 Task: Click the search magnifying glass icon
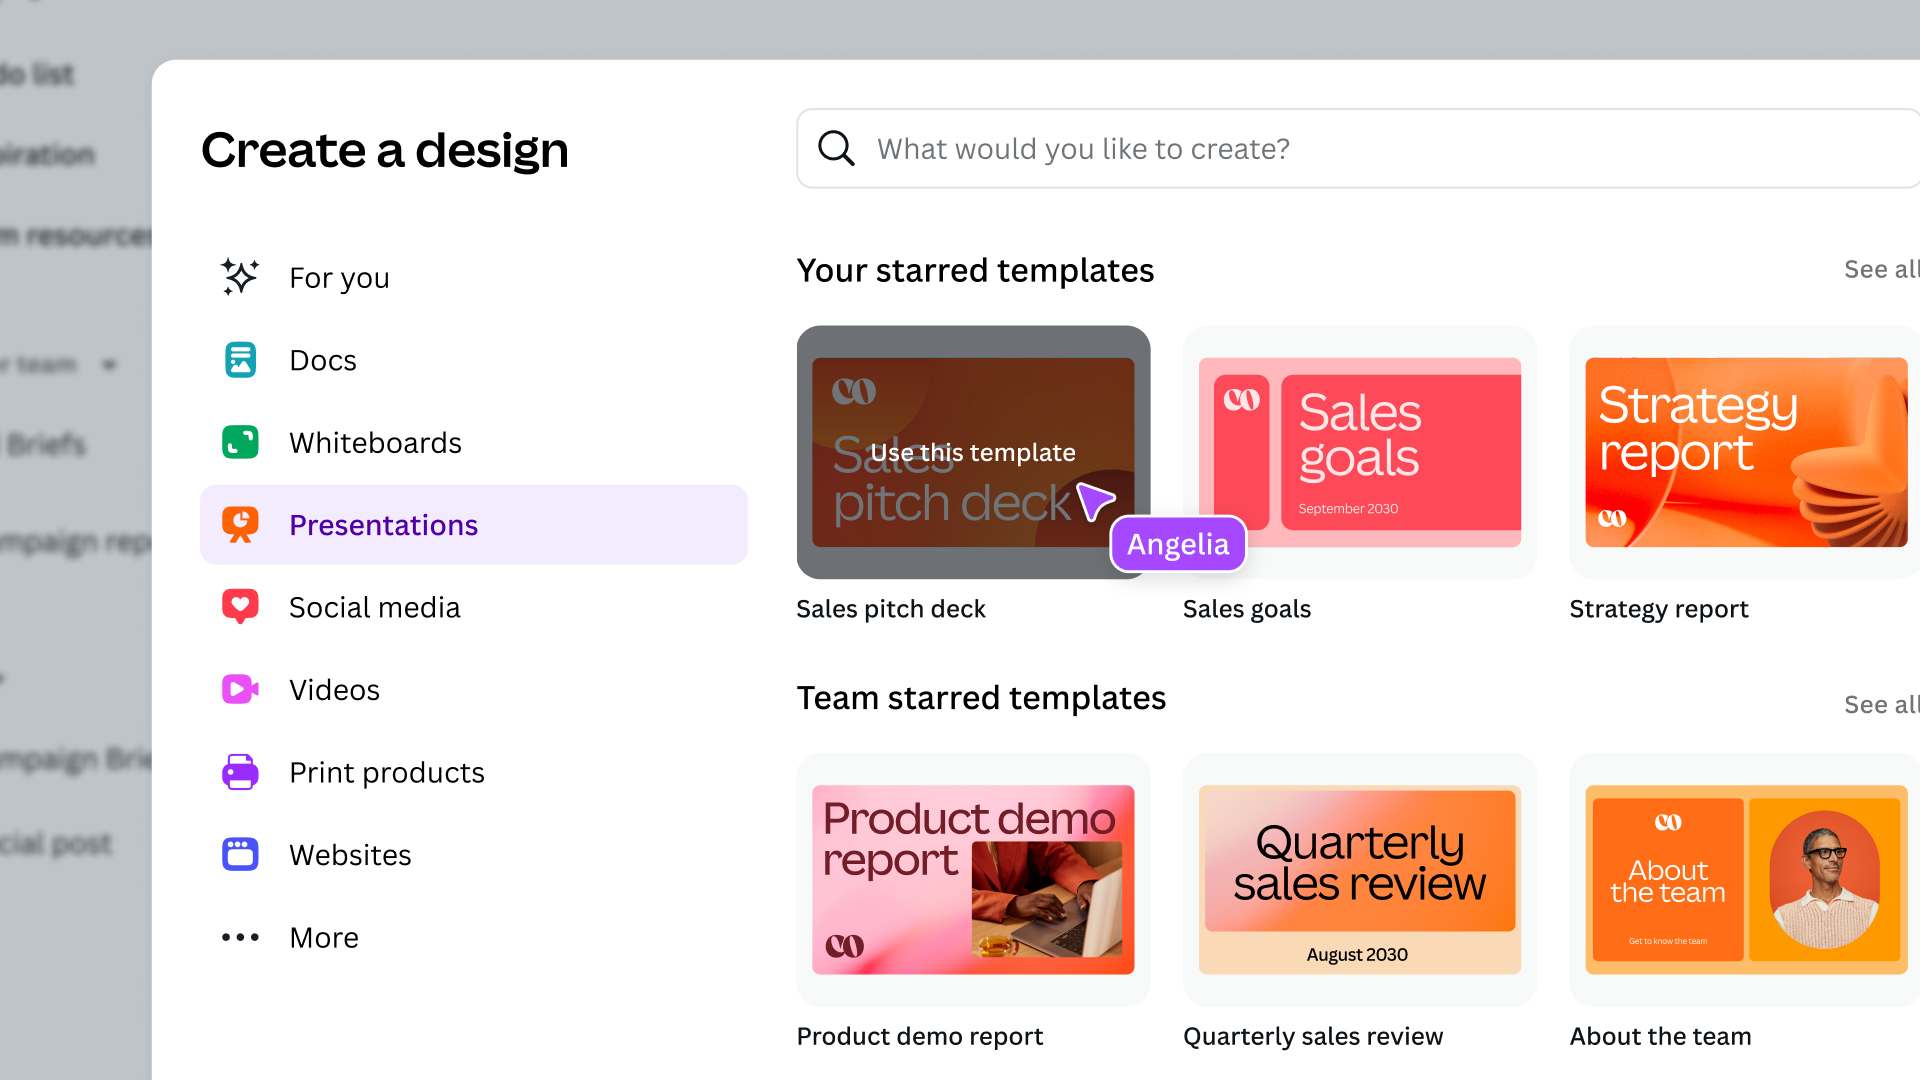click(836, 148)
